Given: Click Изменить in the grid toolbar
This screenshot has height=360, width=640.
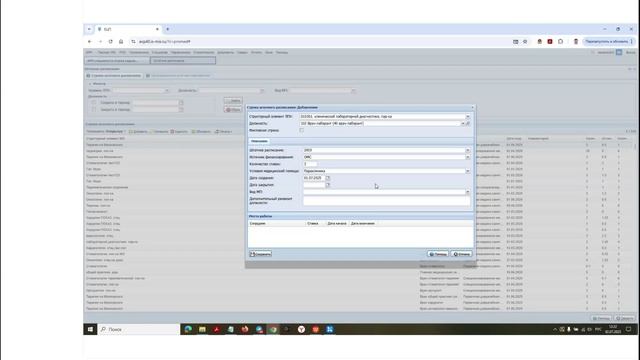Looking at the screenshot, I should [159, 132].
